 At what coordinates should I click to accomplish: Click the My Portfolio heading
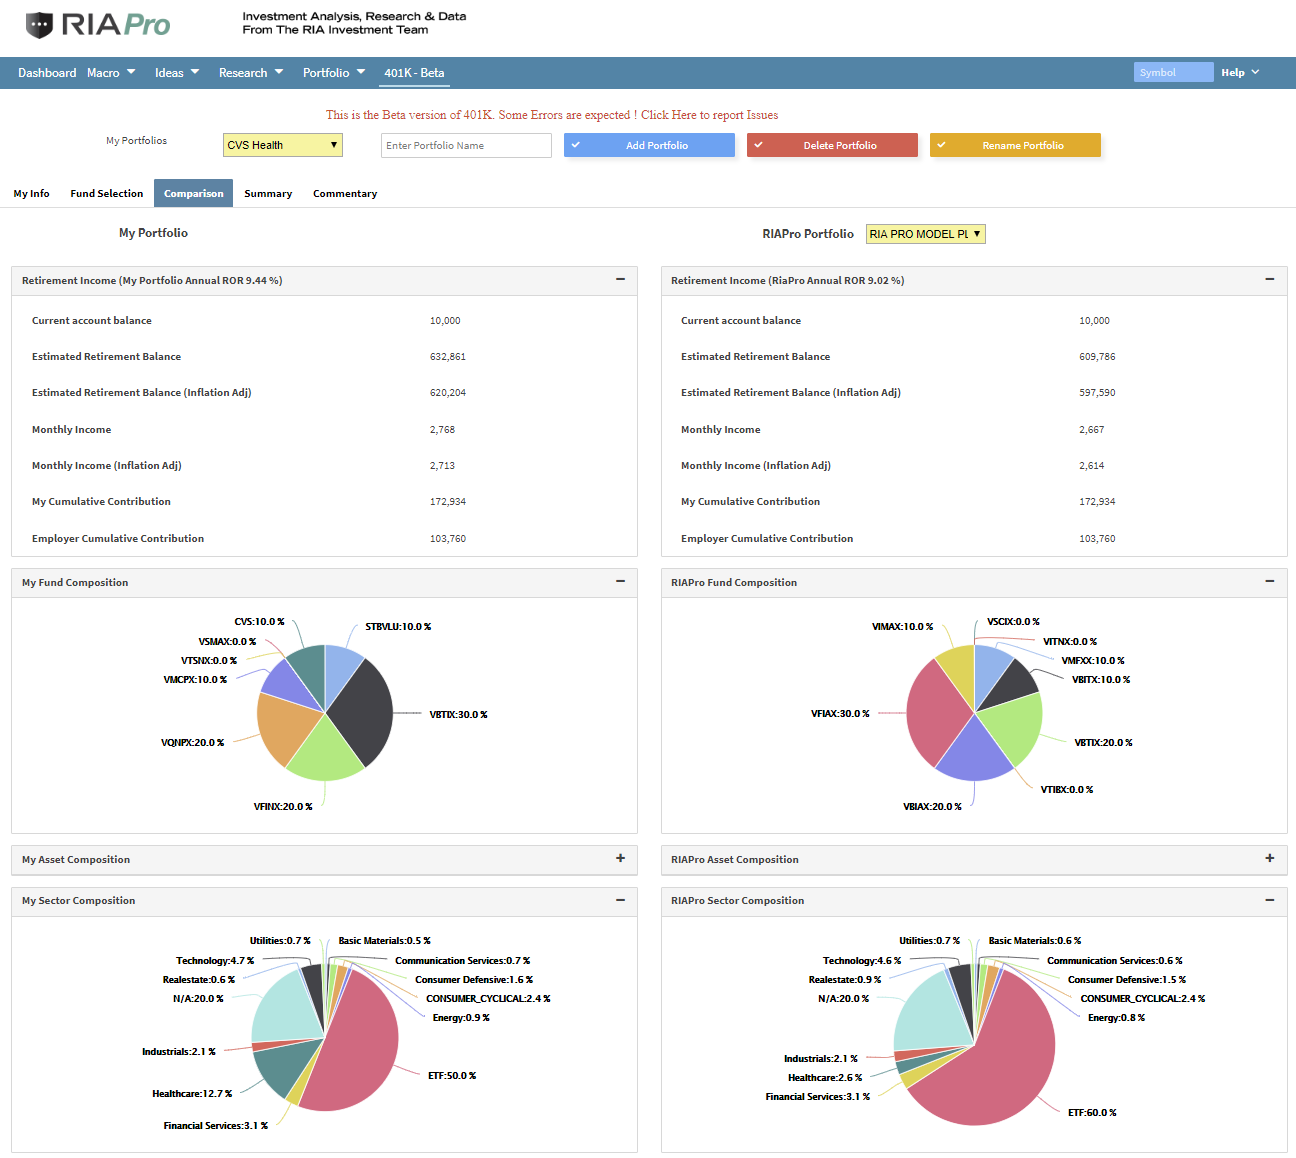click(x=153, y=233)
